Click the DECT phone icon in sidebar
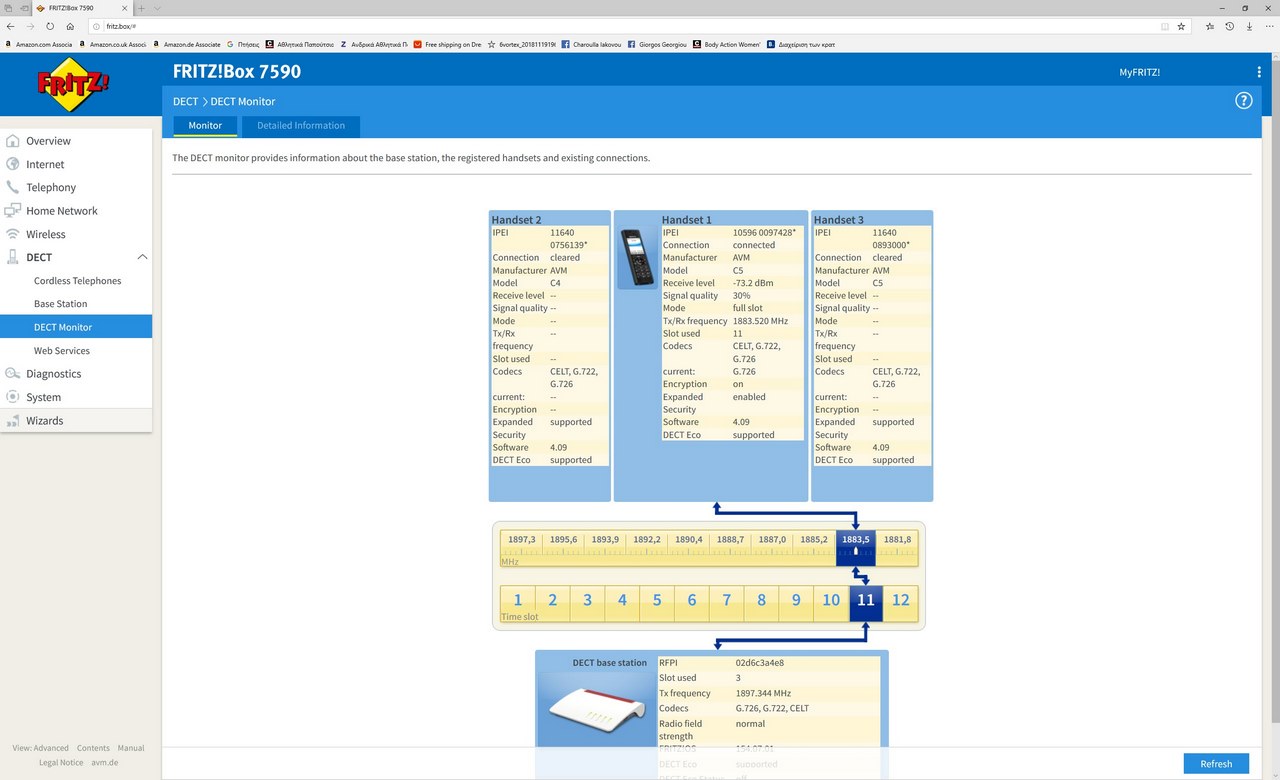 [13, 257]
